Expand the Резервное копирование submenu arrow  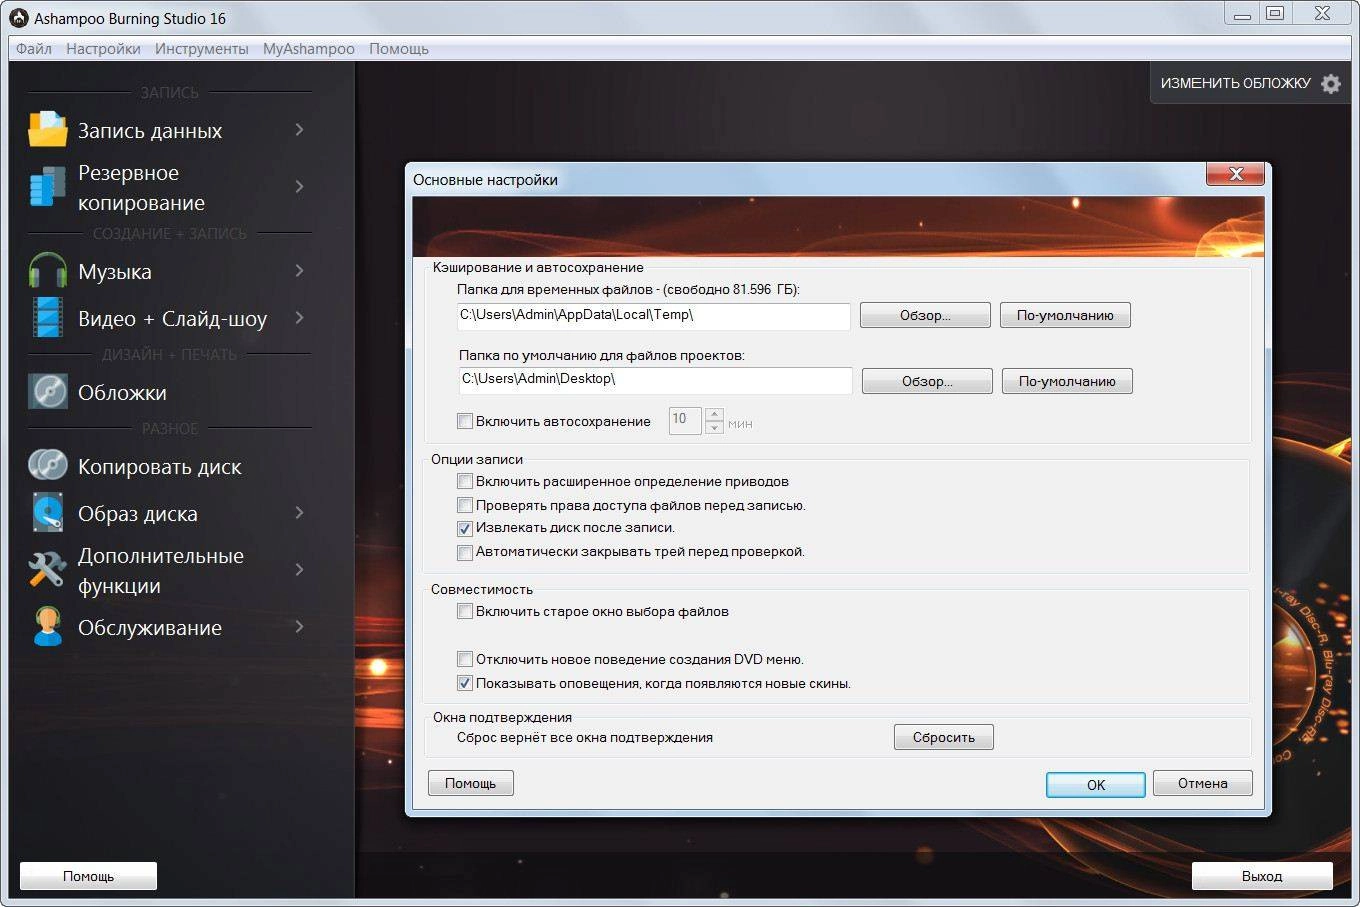pyautogui.click(x=299, y=186)
